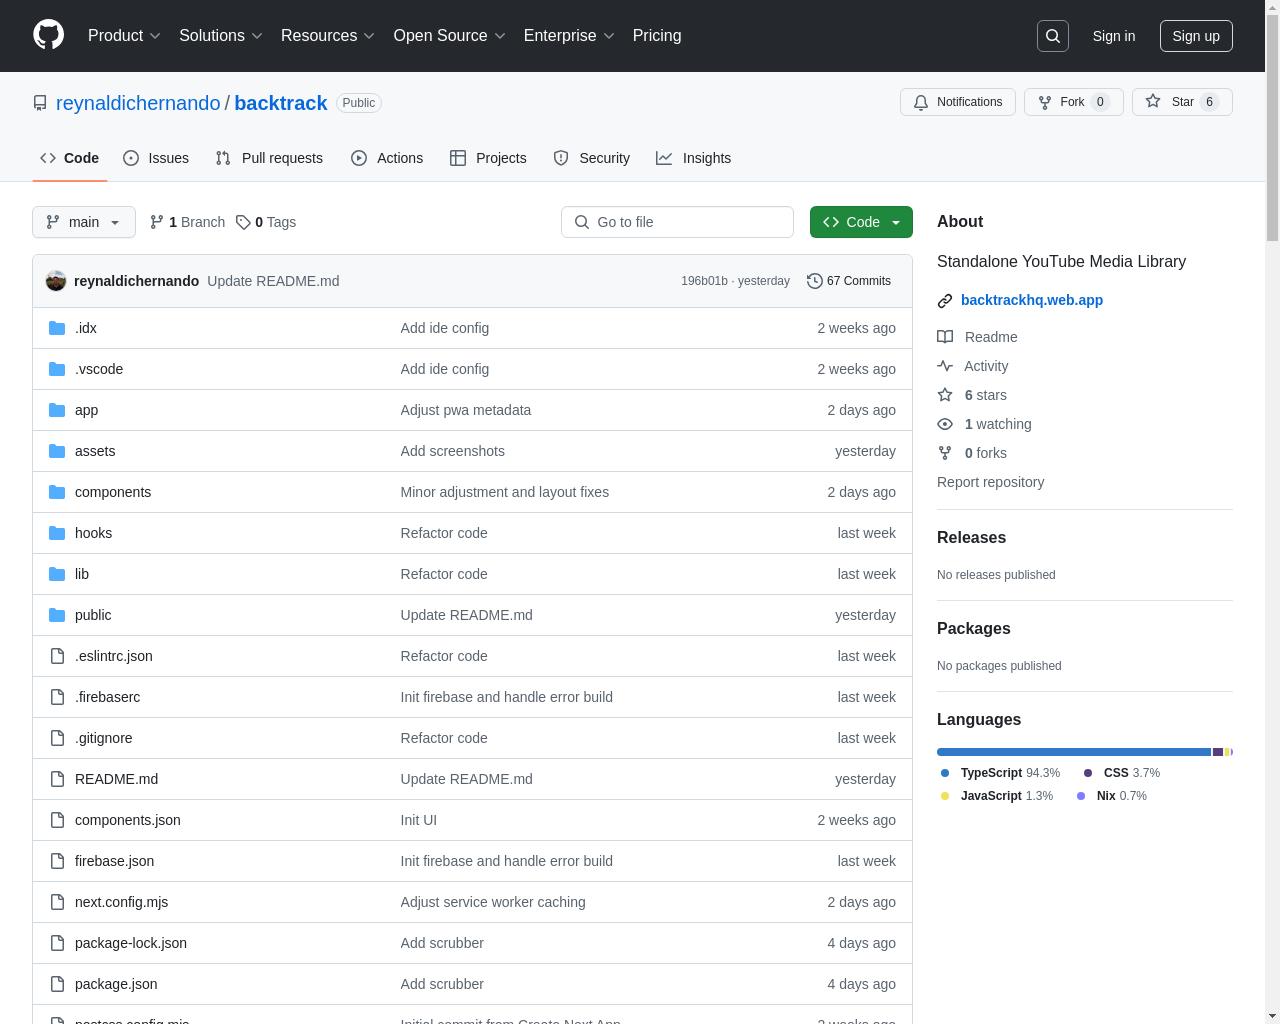Viewport: 1280px width, 1024px height.
Task: Open the components.json file
Action: point(128,820)
